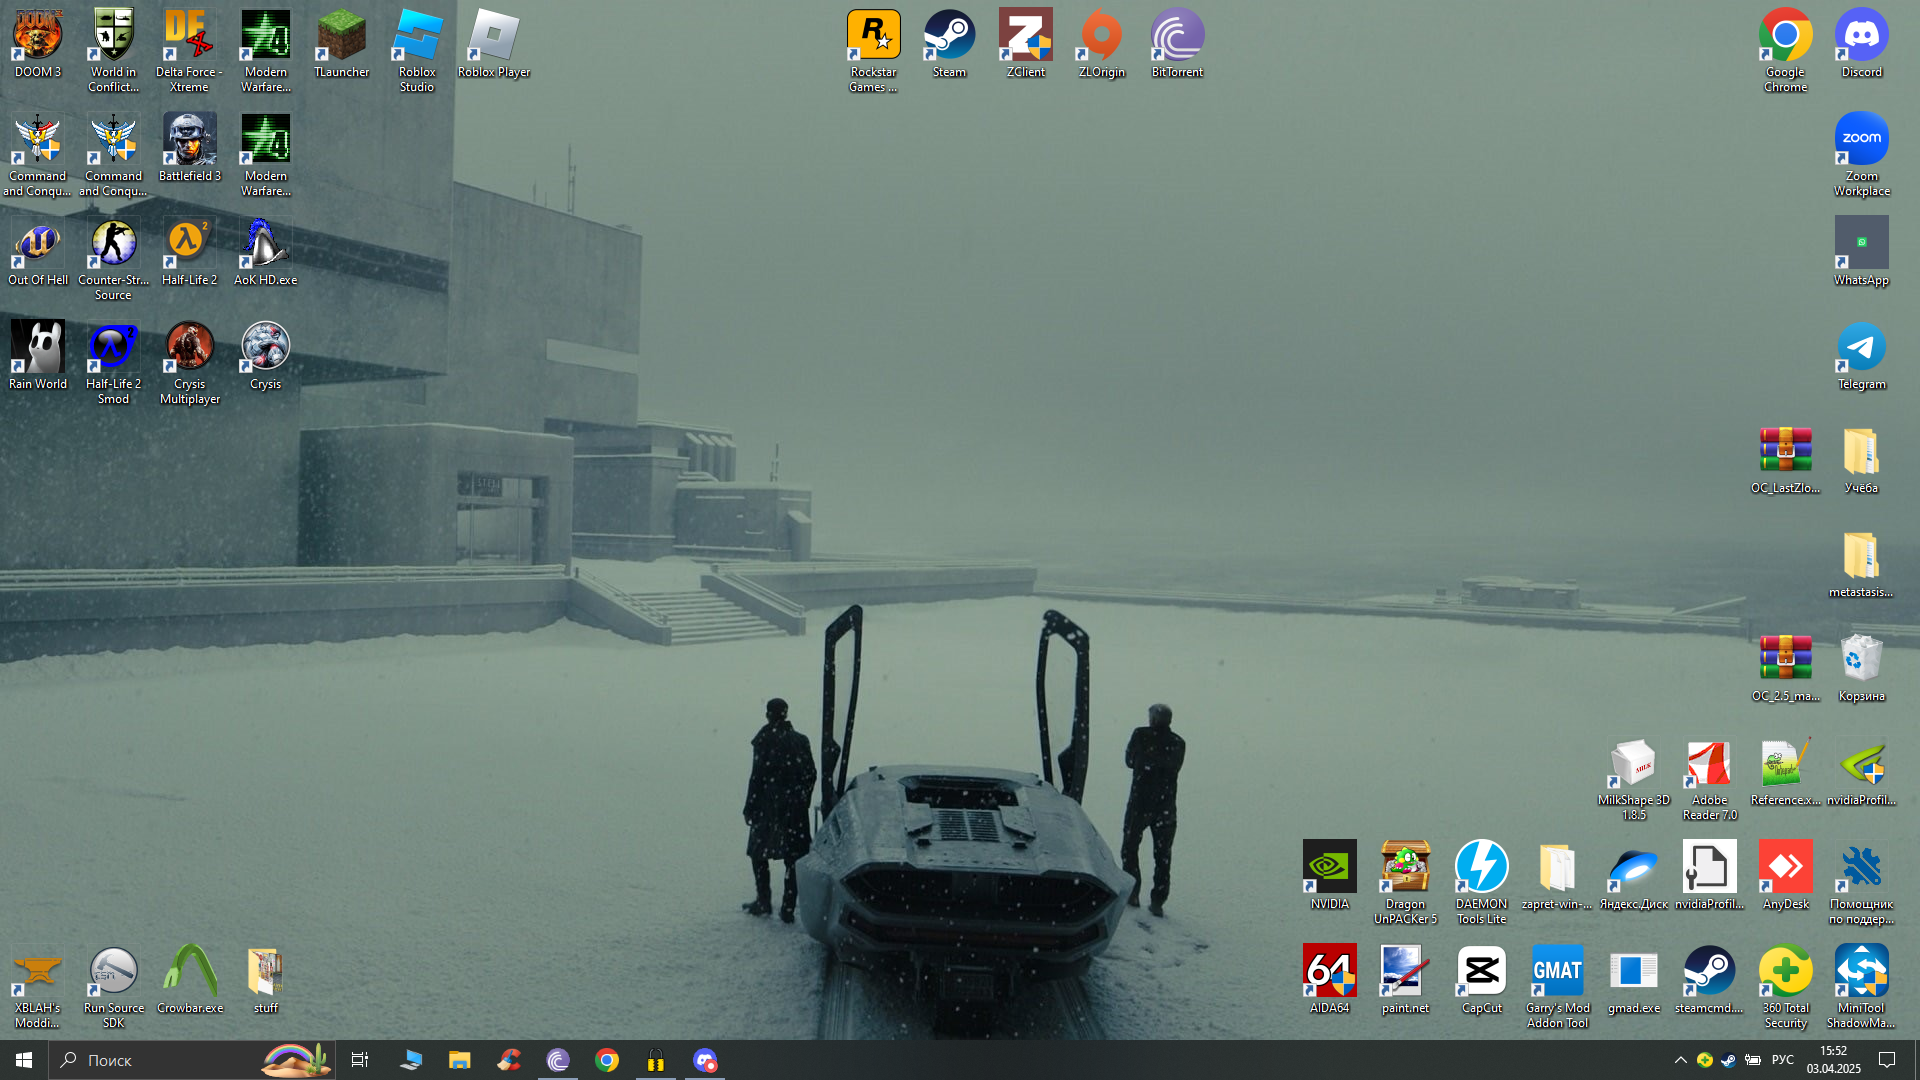Switch РУС input language indicator
Screen dimensions: 1920x1080
pos(1783,1060)
